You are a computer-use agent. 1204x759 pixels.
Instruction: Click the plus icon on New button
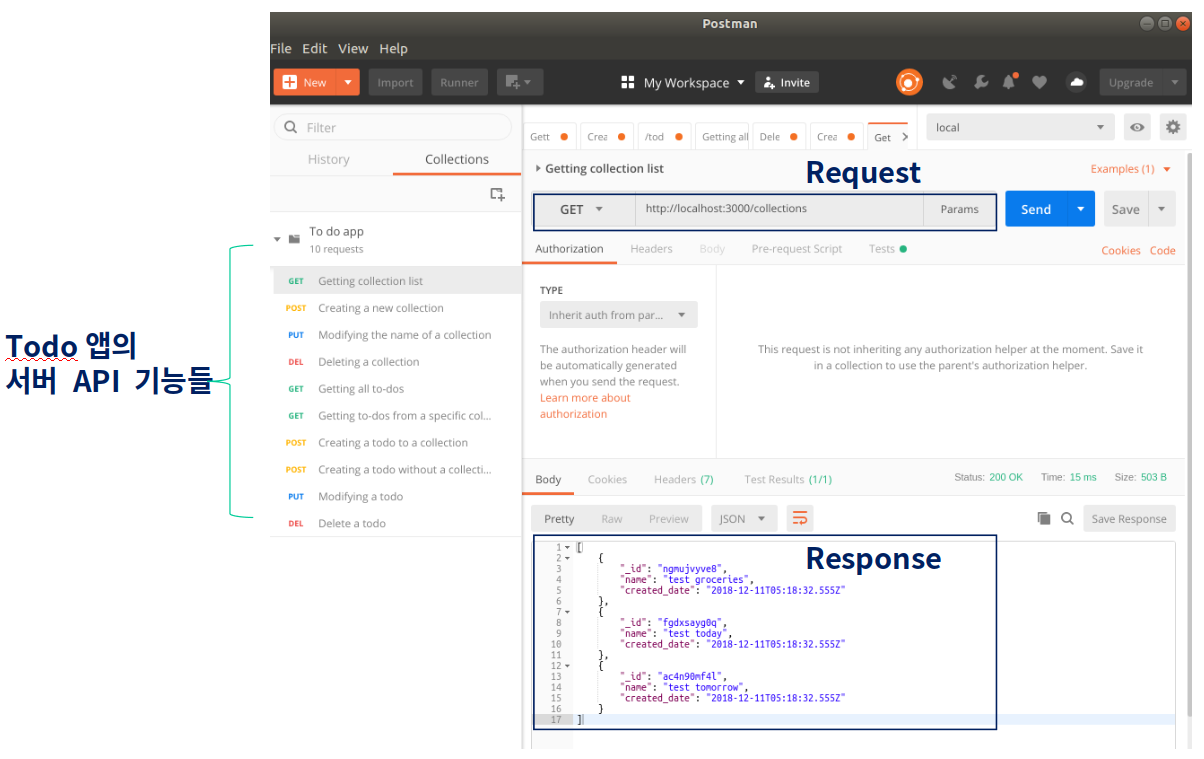pyautogui.click(x=290, y=82)
